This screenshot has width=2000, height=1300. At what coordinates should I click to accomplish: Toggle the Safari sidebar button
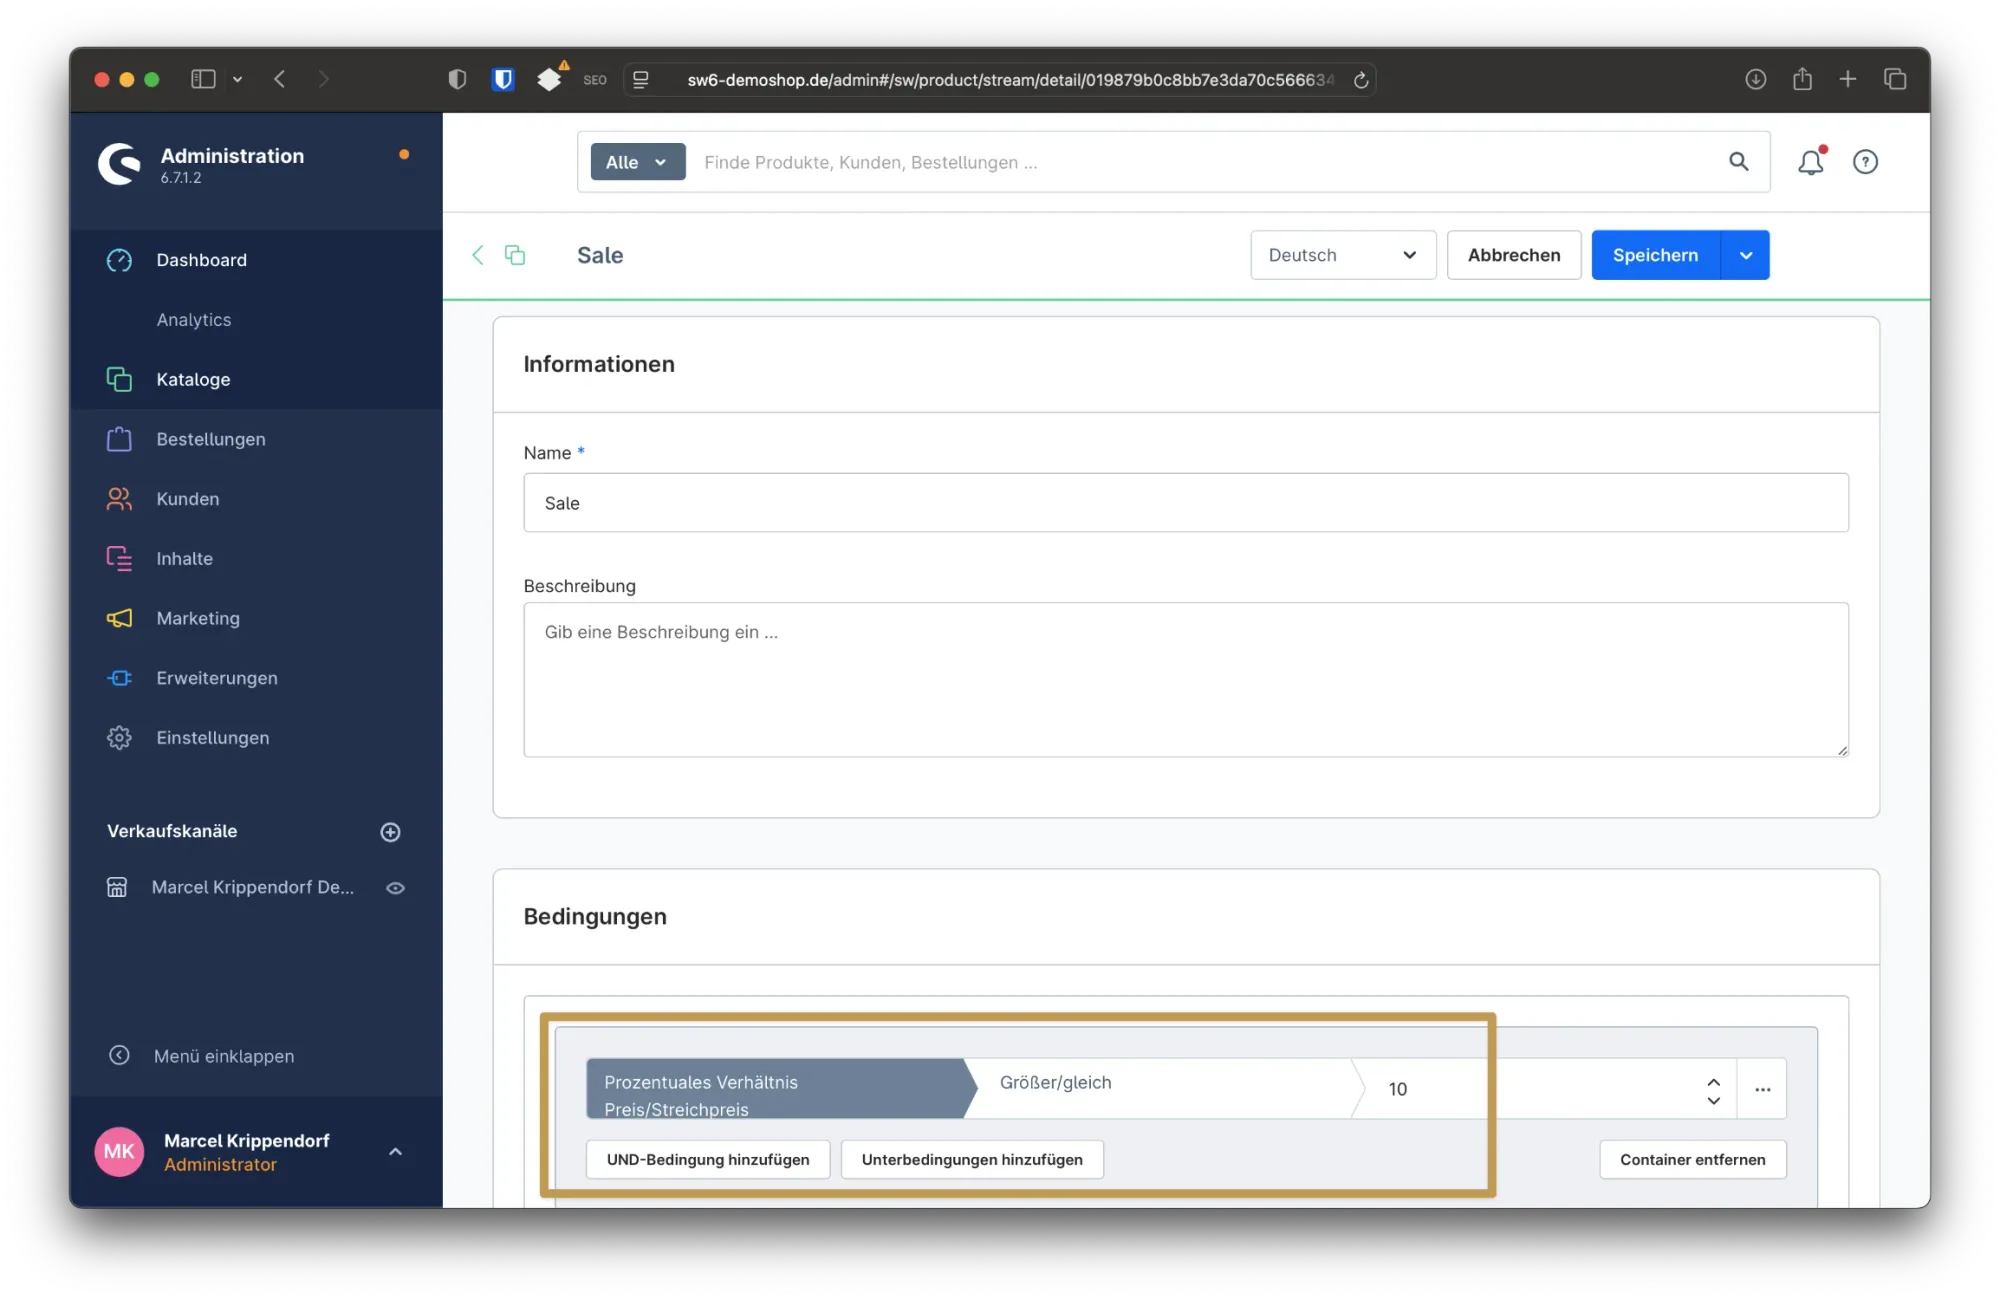click(203, 79)
